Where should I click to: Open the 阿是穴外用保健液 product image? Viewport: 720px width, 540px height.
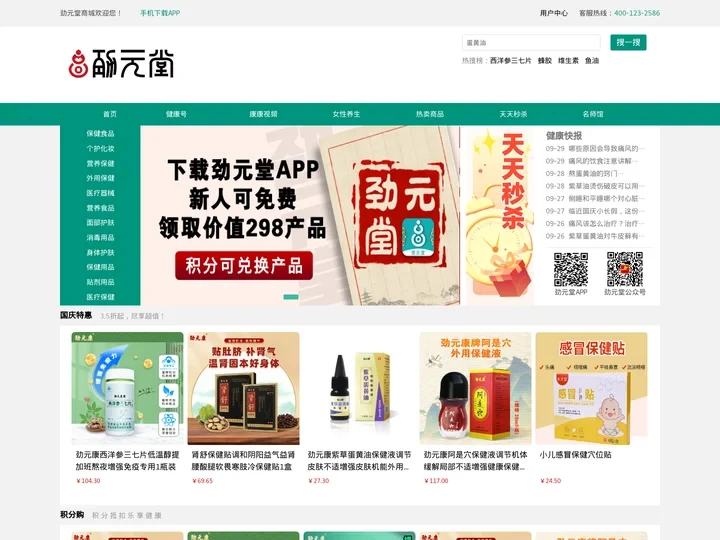475,388
